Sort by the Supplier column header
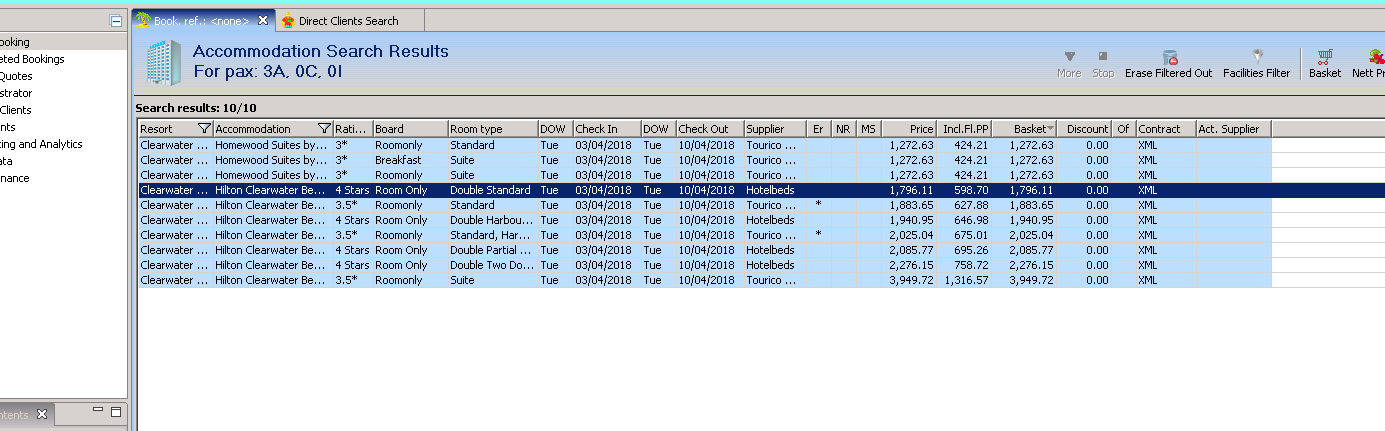1385x431 pixels. [776, 129]
